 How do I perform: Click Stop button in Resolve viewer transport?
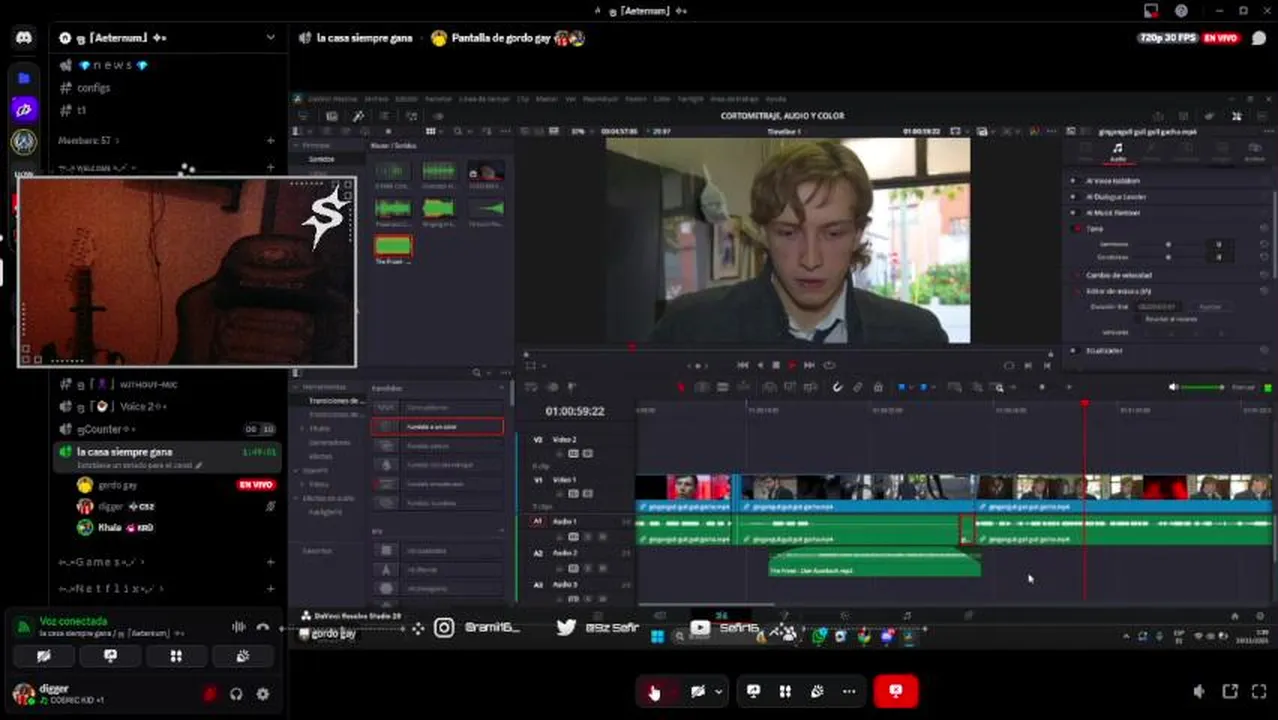pos(775,365)
